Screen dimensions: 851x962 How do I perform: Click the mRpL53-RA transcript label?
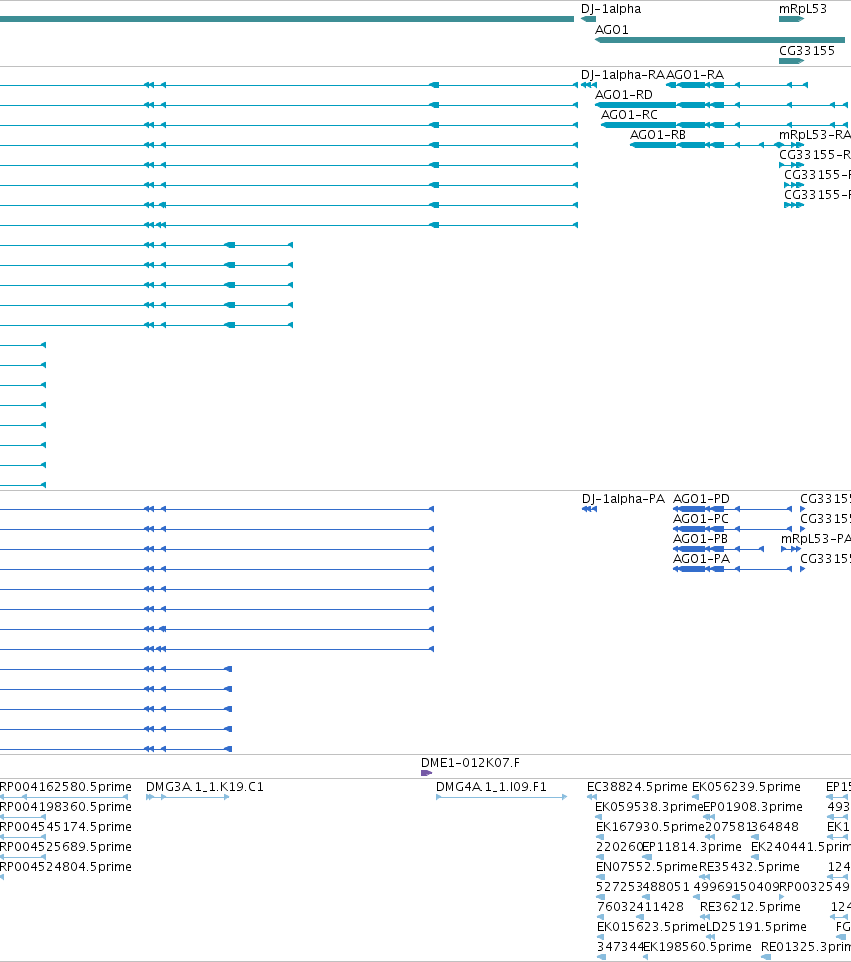point(815,134)
